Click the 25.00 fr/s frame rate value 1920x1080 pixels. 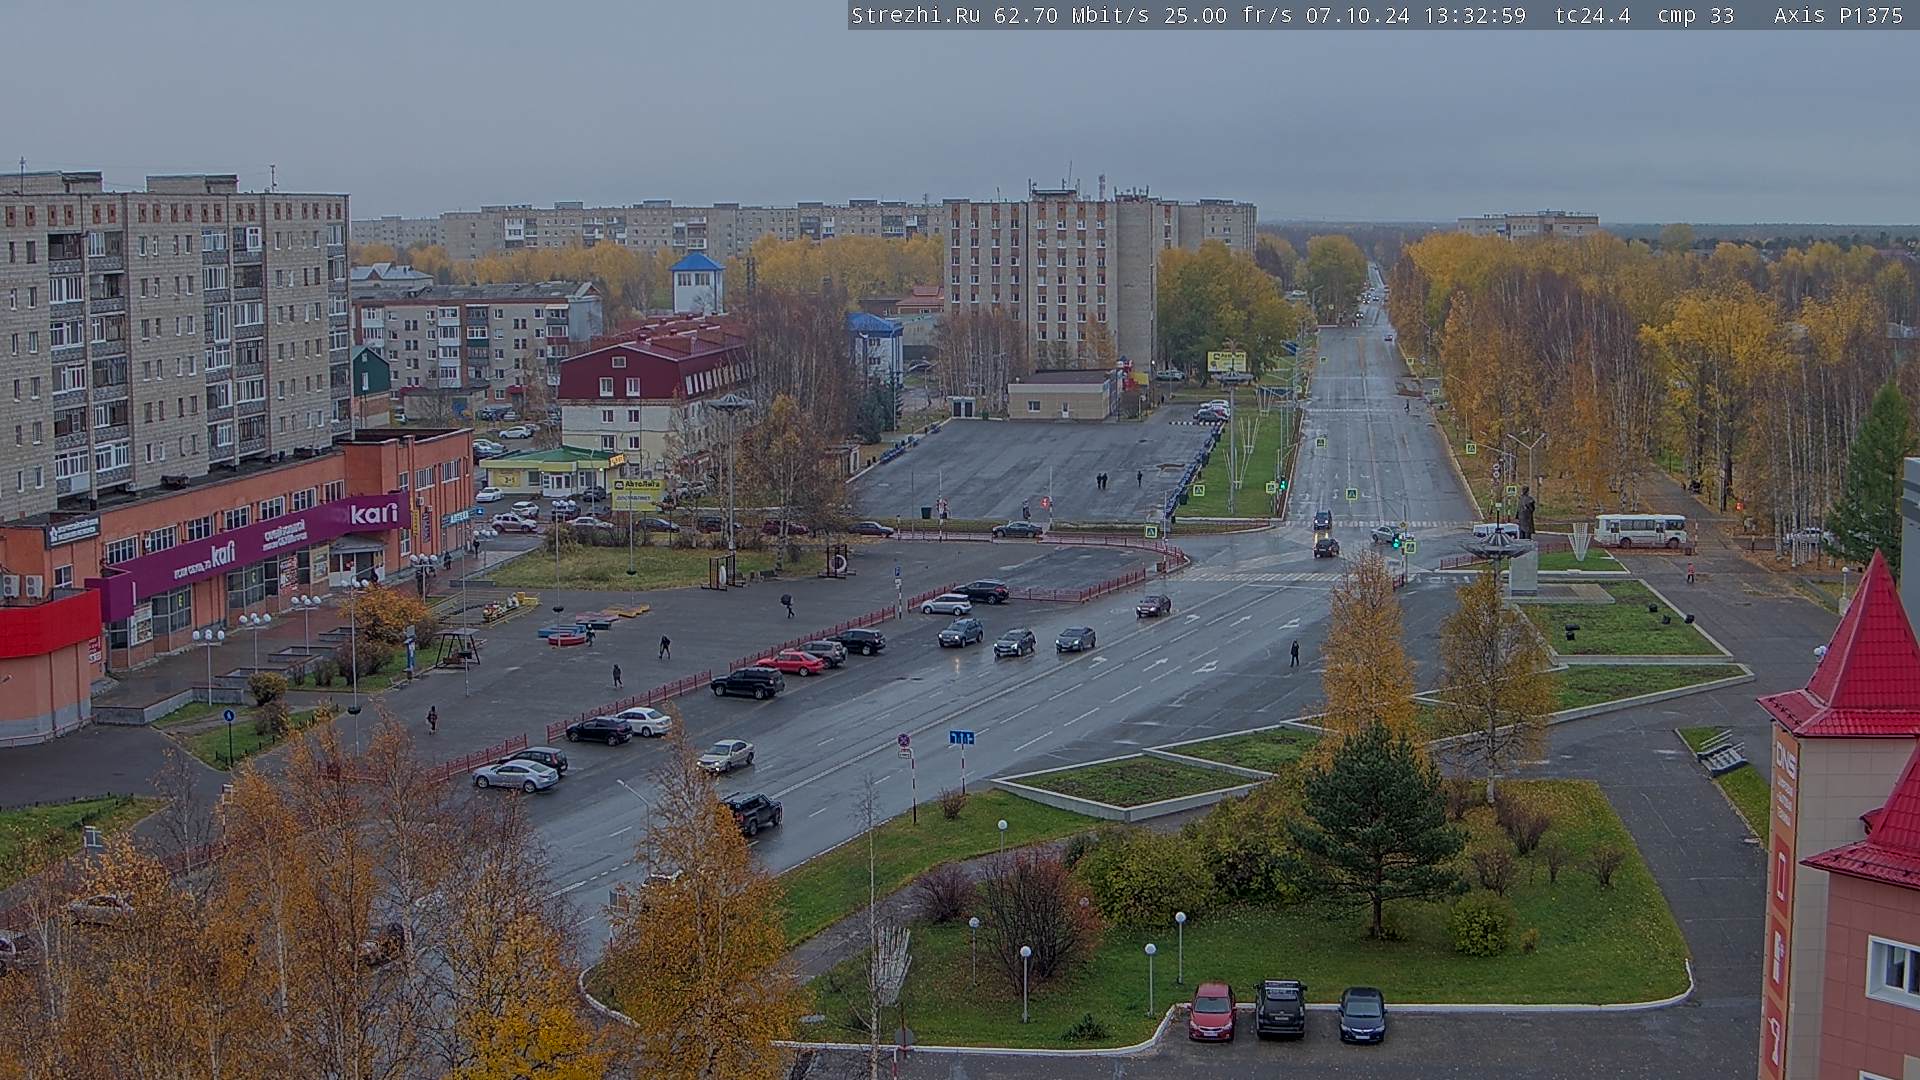1228,15
